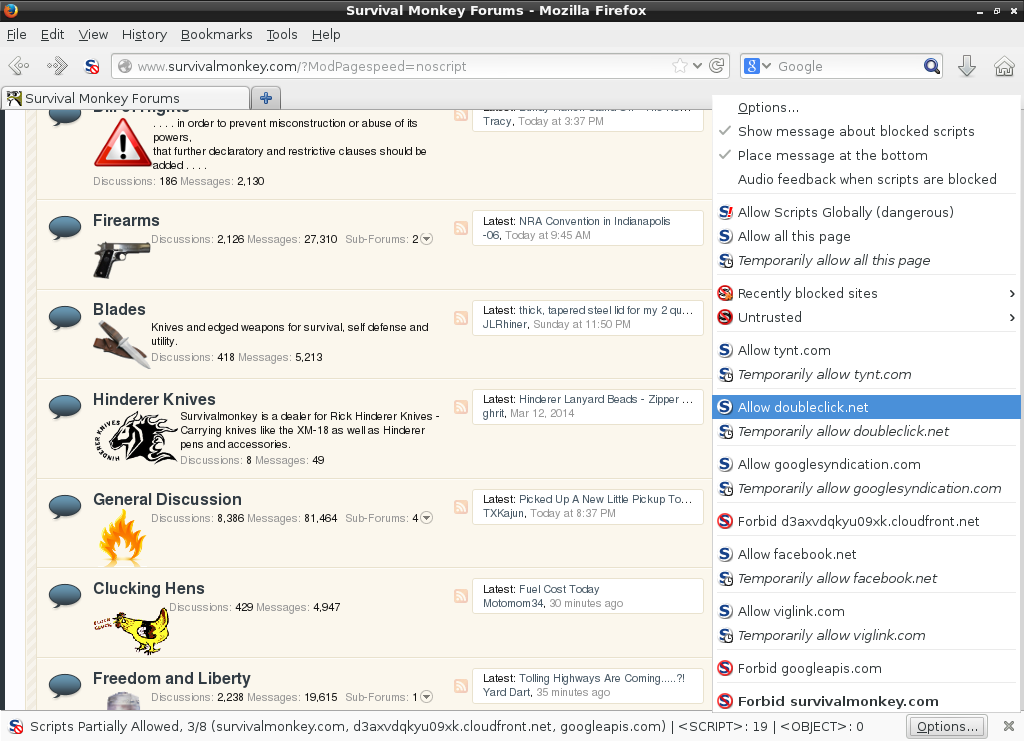This screenshot has width=1024, height=742.
Task: Select Forbid survivalmonkey.com
Action: tap(867, 701)
